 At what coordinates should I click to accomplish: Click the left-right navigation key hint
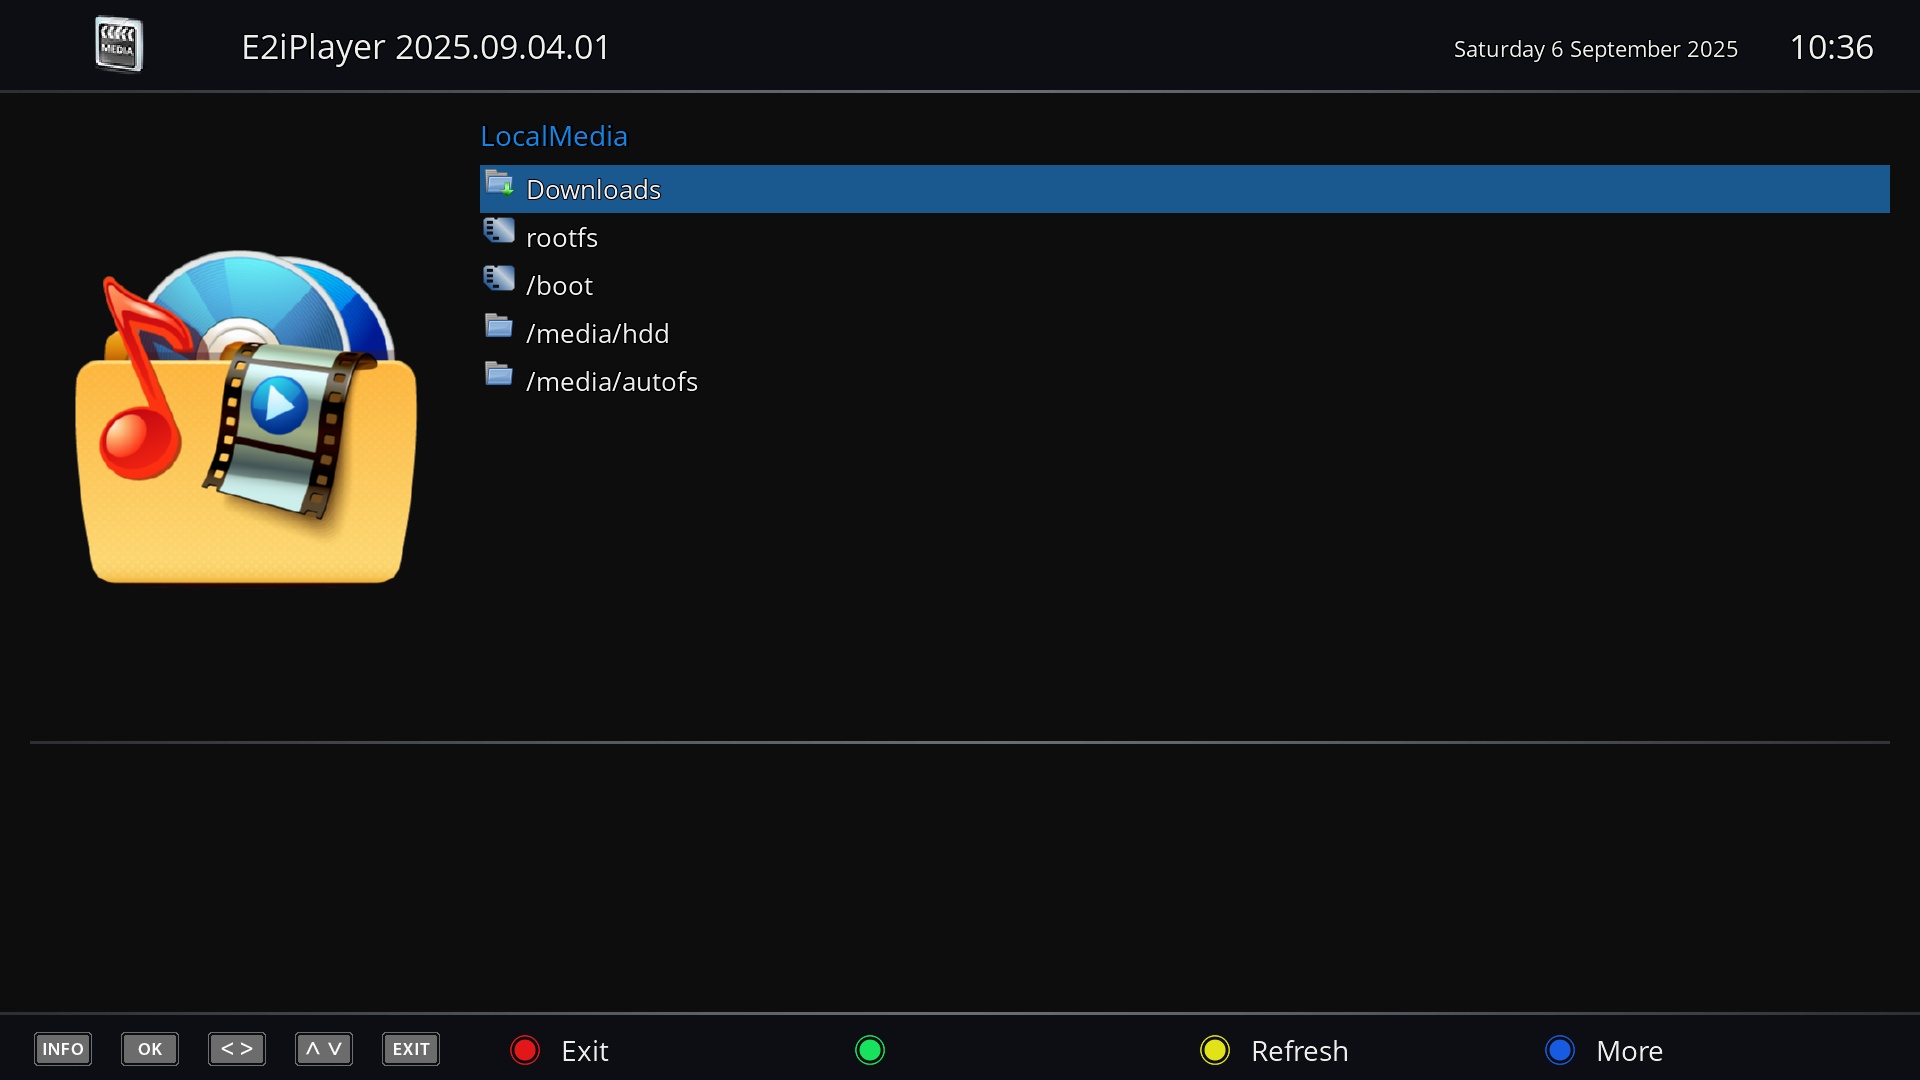point(236,1049)
